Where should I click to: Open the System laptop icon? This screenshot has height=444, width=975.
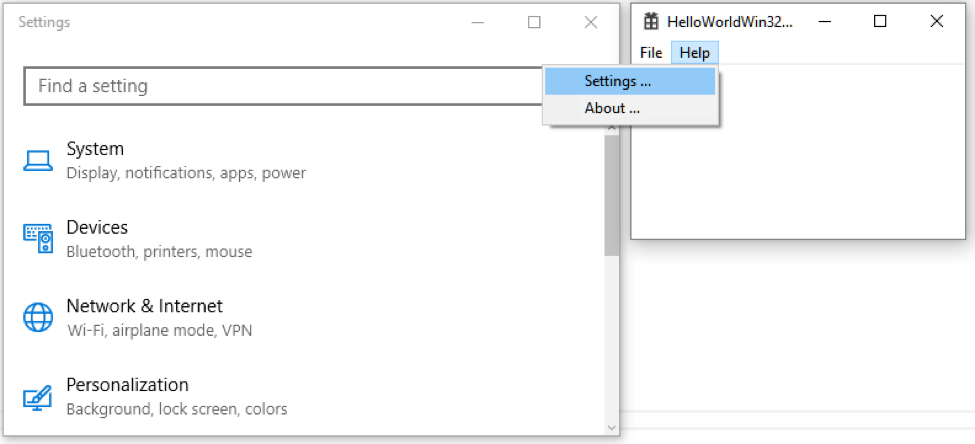(39, 160)
